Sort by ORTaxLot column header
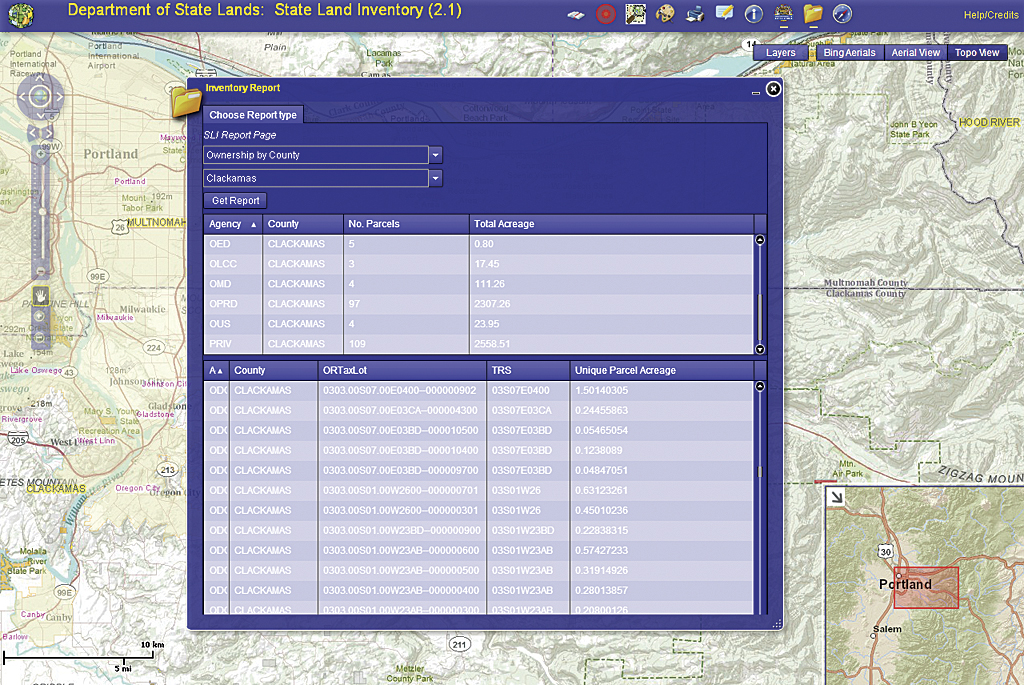Screen dimensions: 1024x685 pyautogui.click(x=402, y=370)
